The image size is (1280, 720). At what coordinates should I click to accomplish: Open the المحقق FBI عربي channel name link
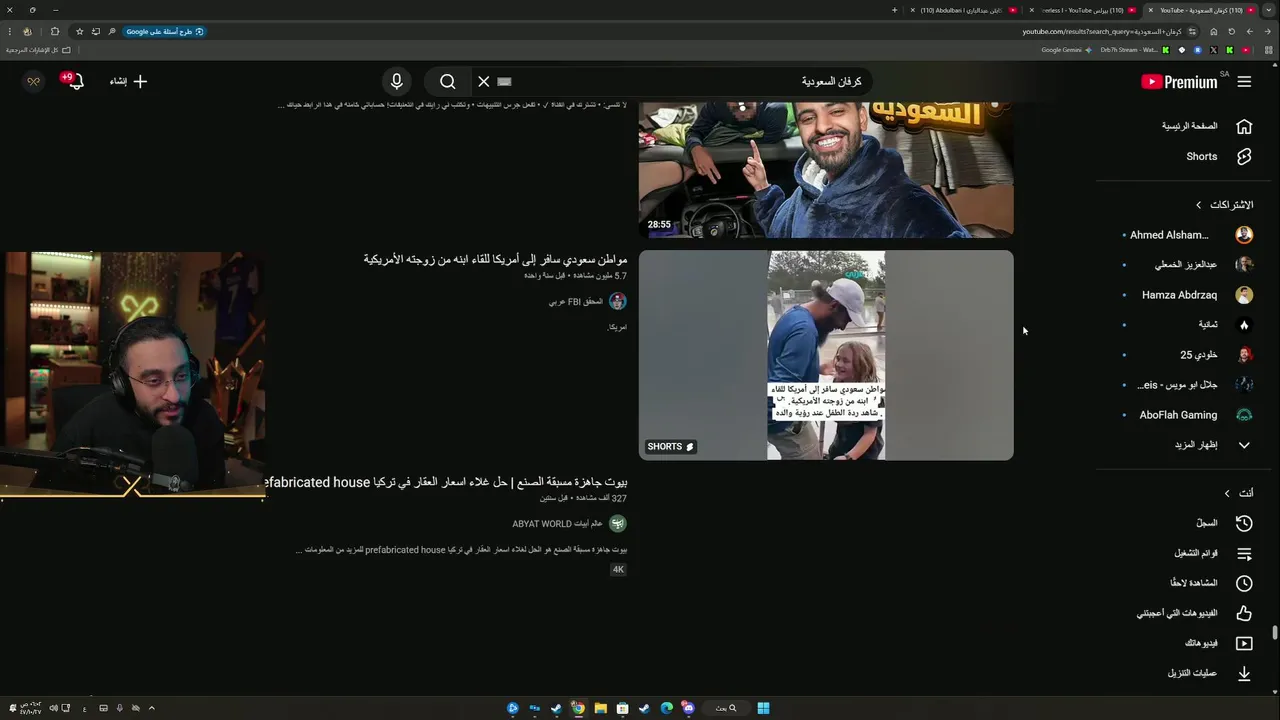576,301
